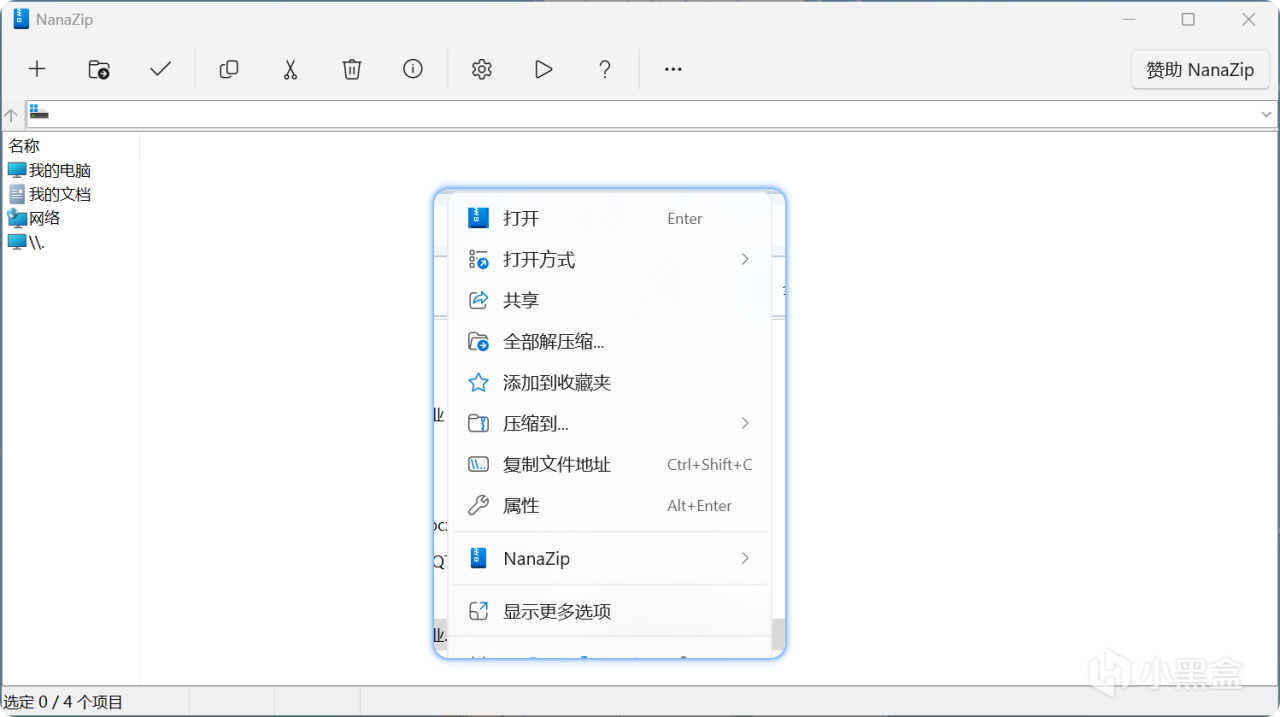1280x717 pixels.
Task: Expand the 压缩到... submenu chevron
Action: (x=745, y=423)
